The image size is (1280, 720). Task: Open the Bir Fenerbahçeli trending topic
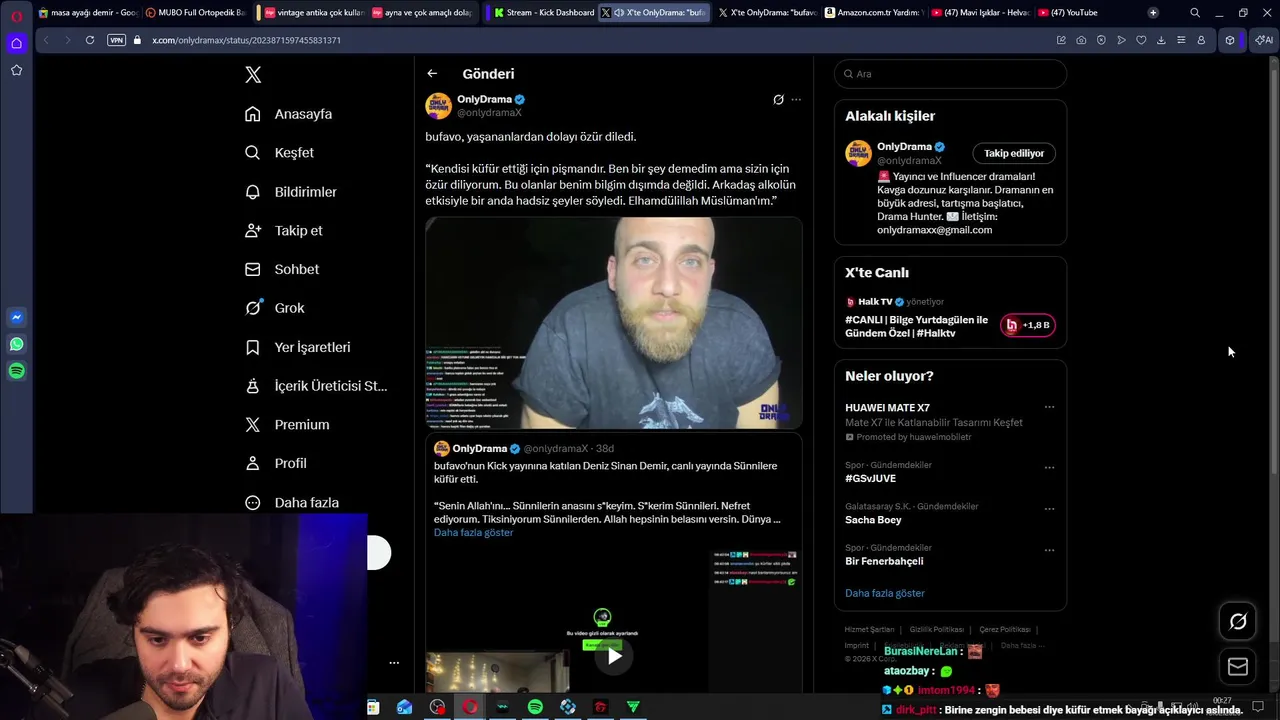(884, 562)
